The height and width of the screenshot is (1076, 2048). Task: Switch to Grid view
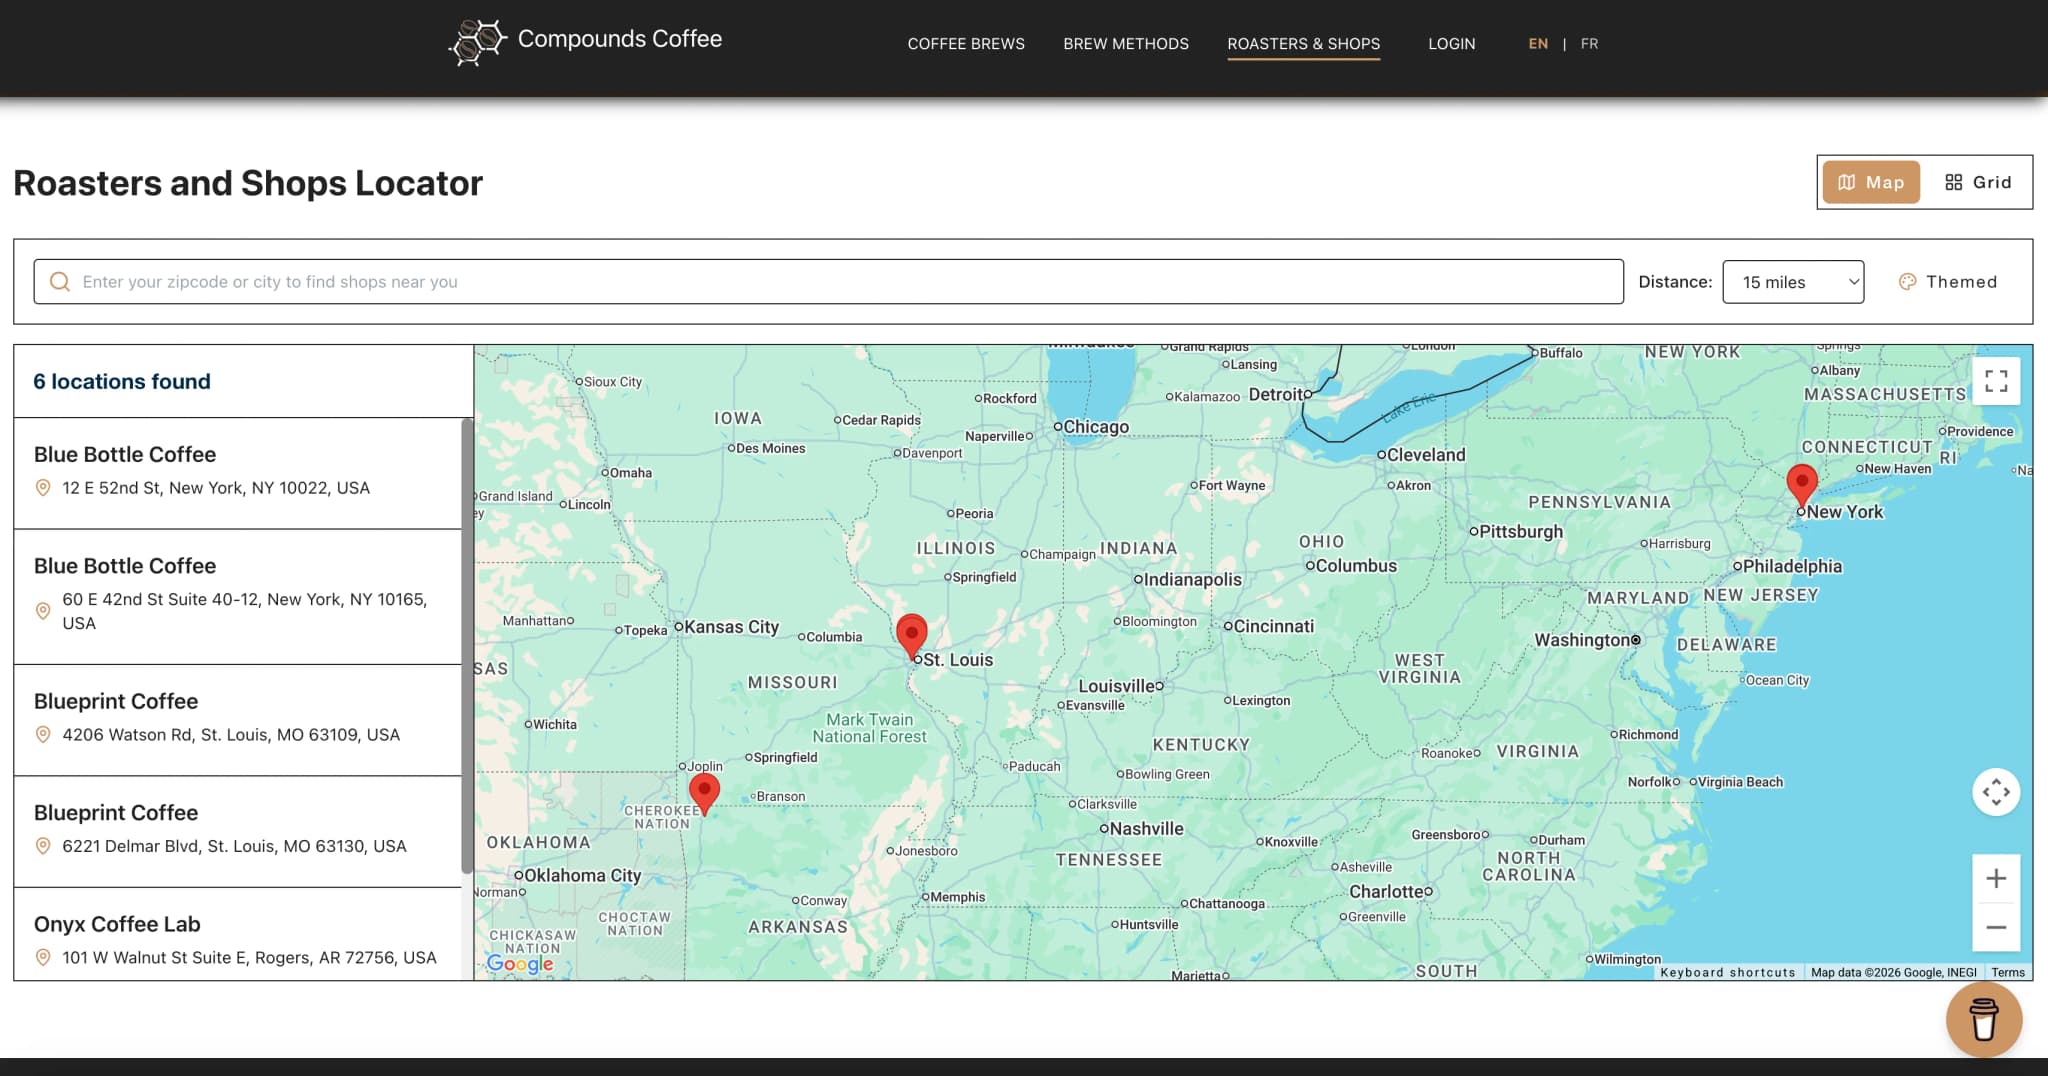click(x=1979, y=182)
